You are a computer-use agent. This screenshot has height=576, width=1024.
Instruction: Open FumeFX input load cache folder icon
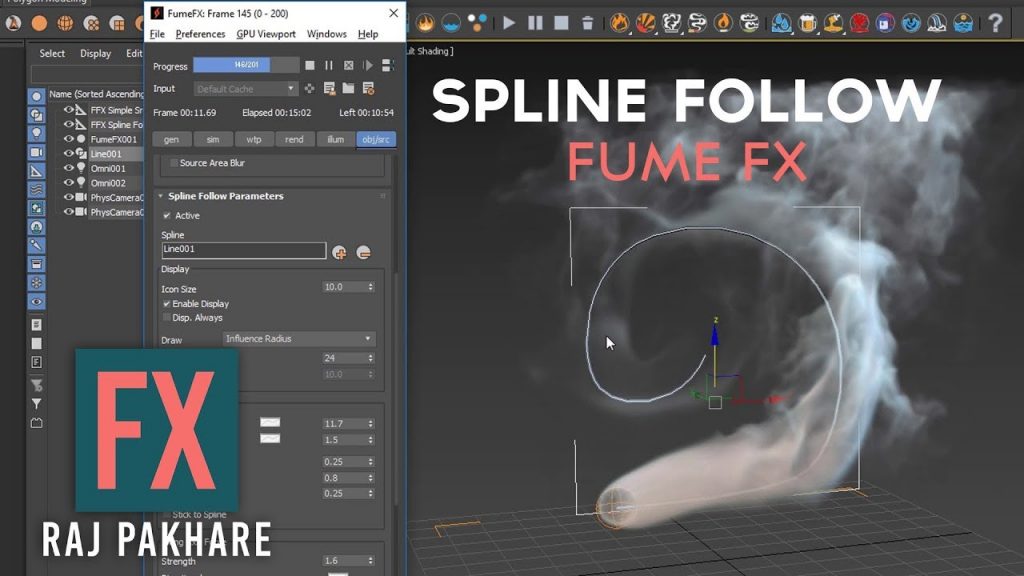(x=348, y=89)
